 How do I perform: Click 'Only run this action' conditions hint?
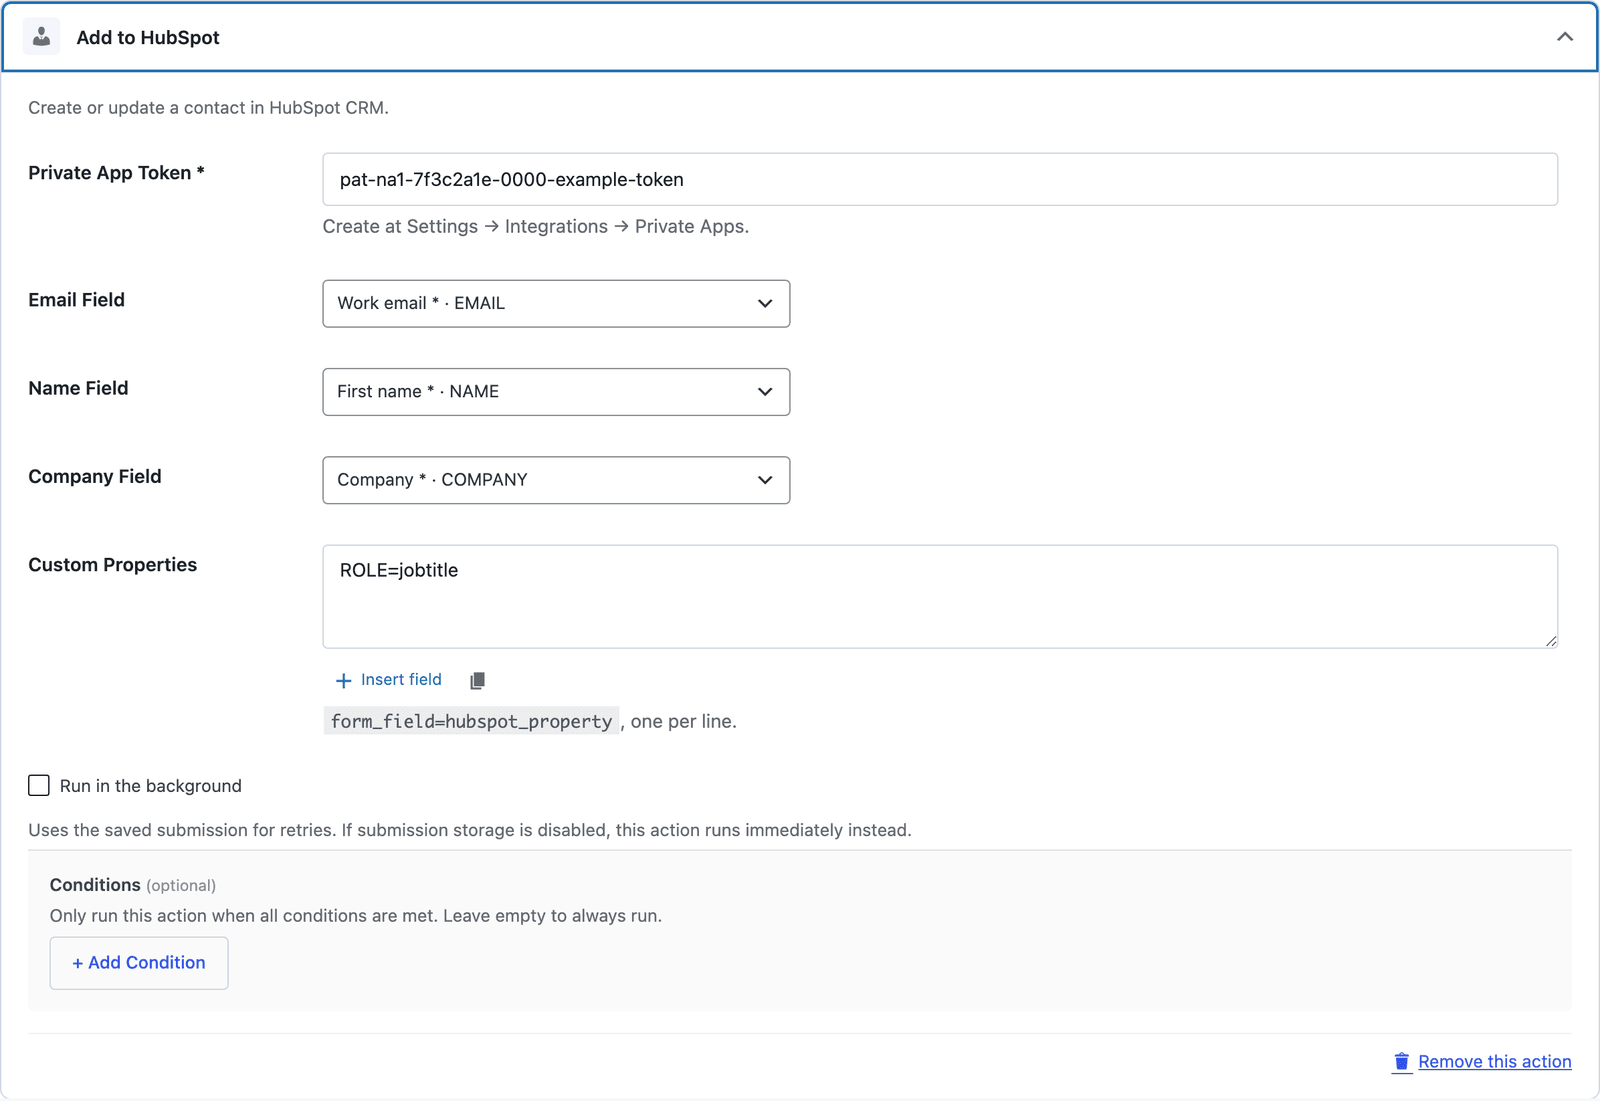point(356,916)
